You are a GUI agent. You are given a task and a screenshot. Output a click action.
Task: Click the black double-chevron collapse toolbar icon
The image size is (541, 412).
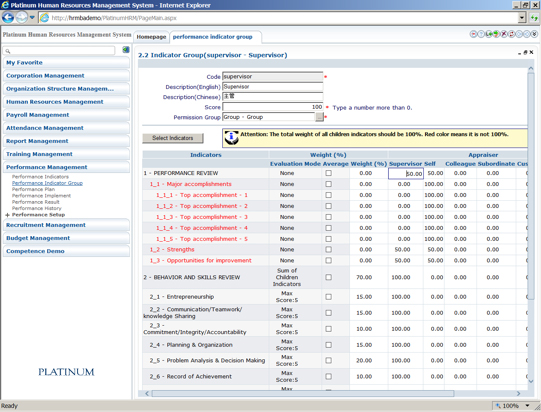(x=534, y=34)
